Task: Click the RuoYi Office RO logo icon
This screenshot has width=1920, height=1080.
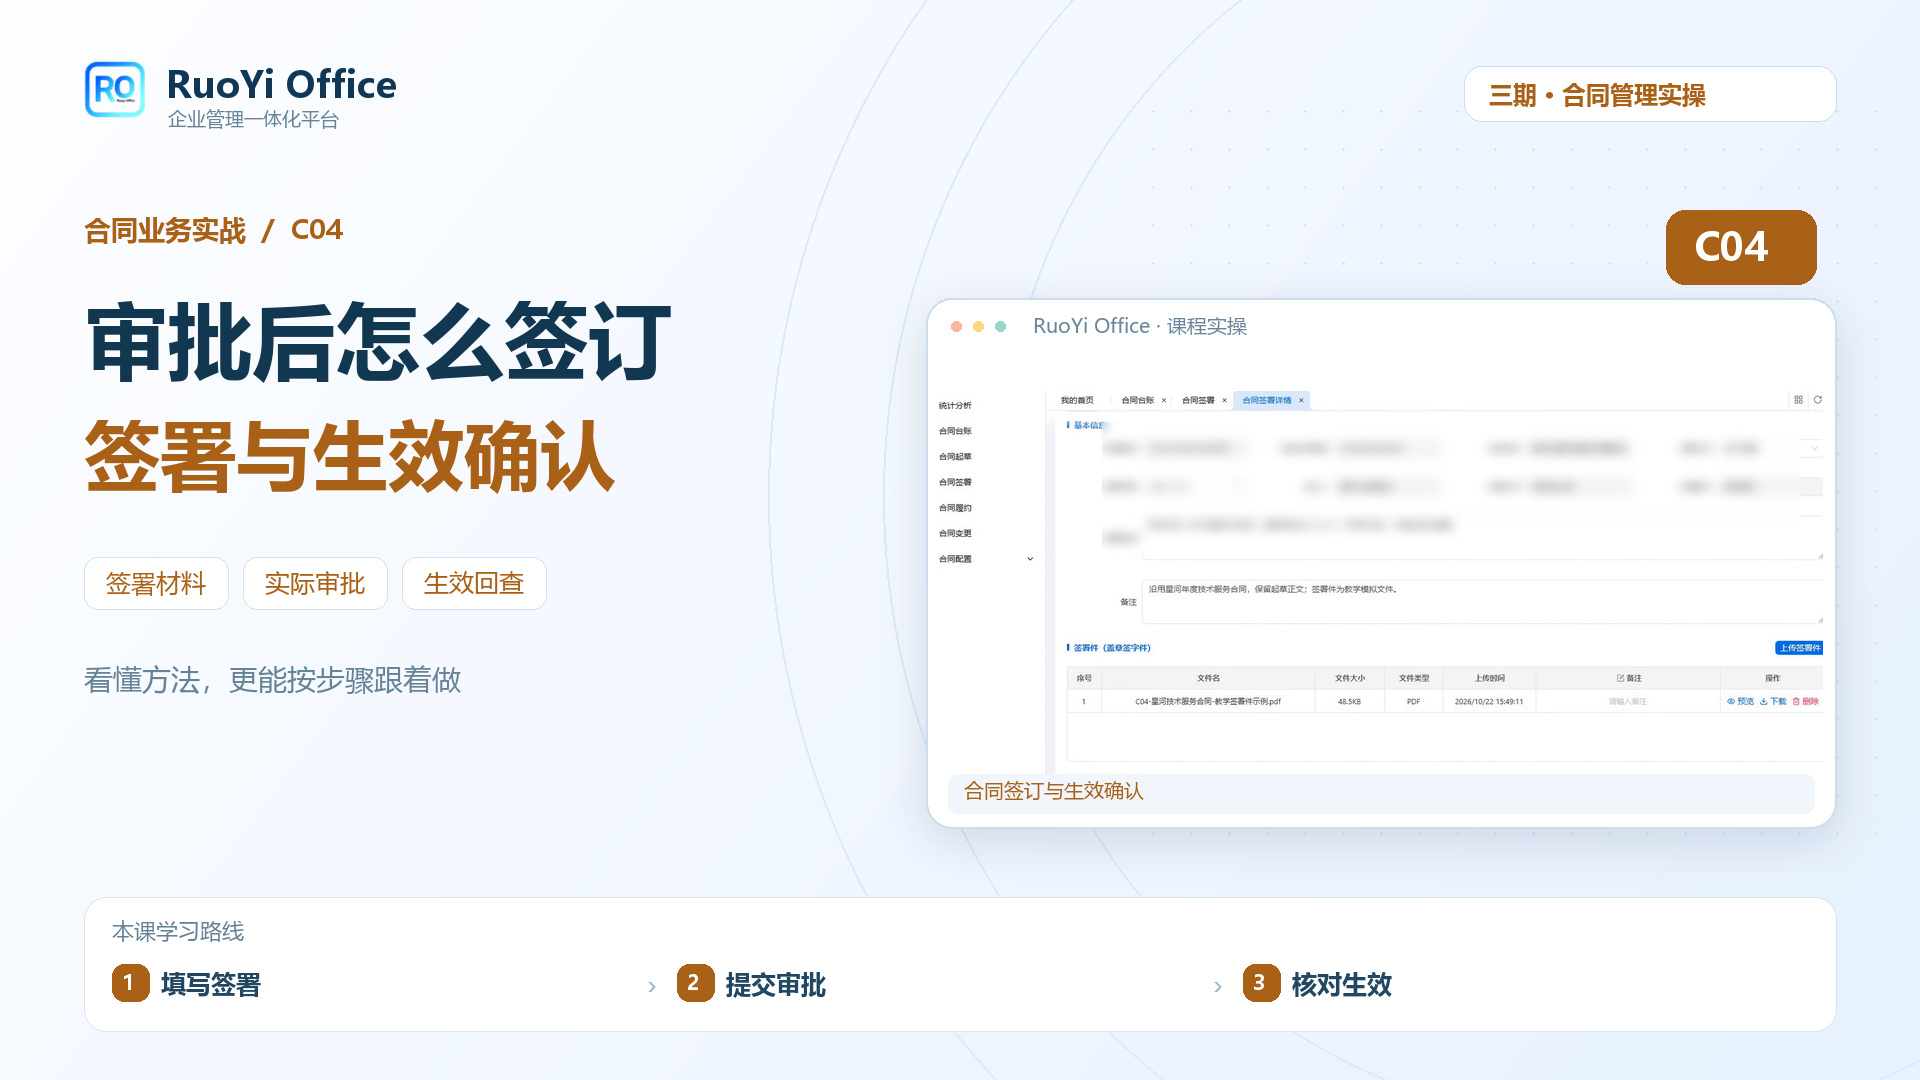Action: [115, 90]
